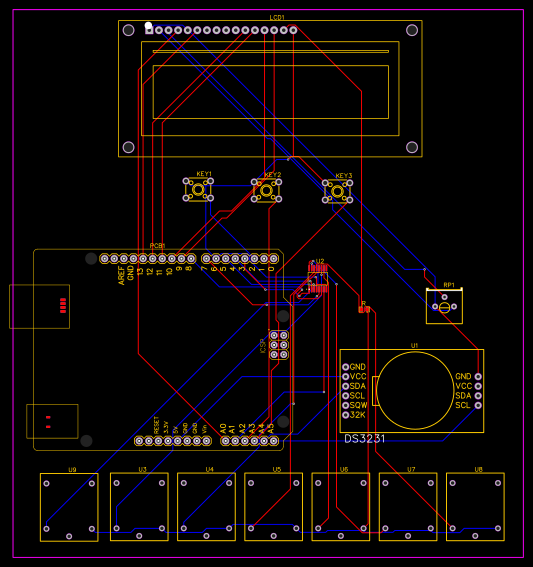533x567 pixels.
Task: Click the RESET pin label on Arduino
Action: click(x=156, y=425)
